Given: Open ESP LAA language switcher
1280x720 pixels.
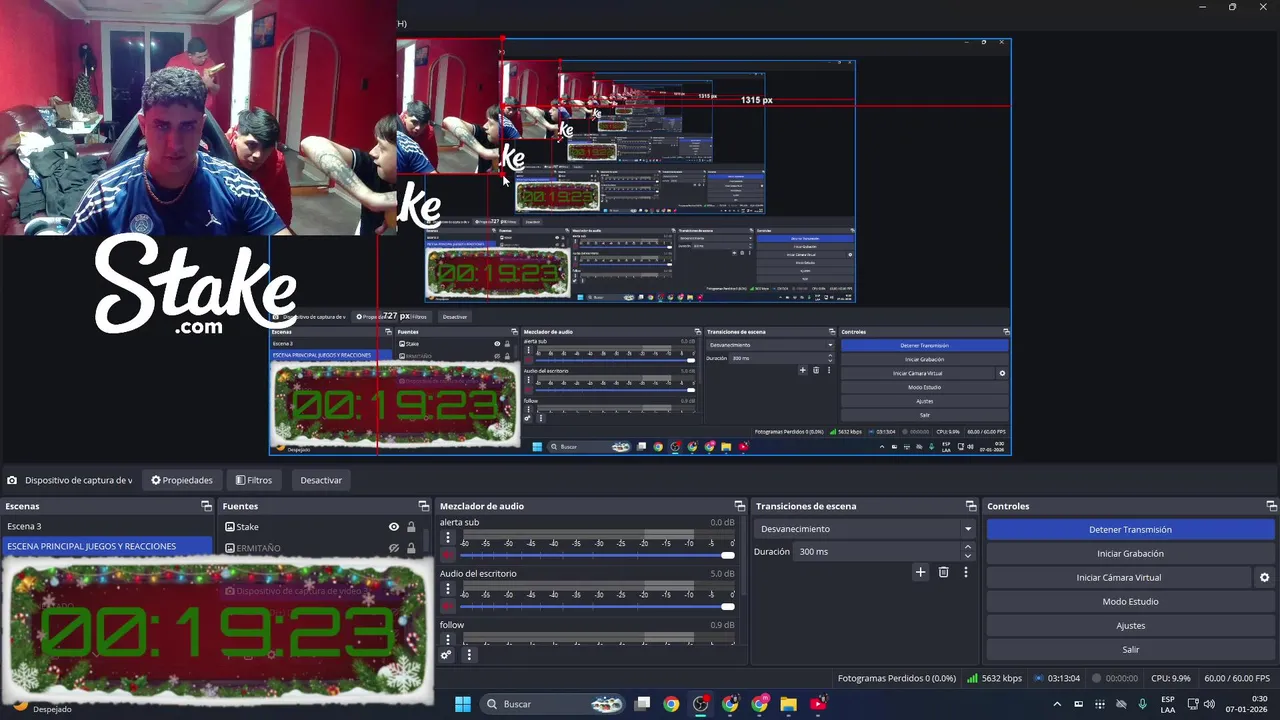Looking at the screenshot, I should click(x=1168, y=704).
